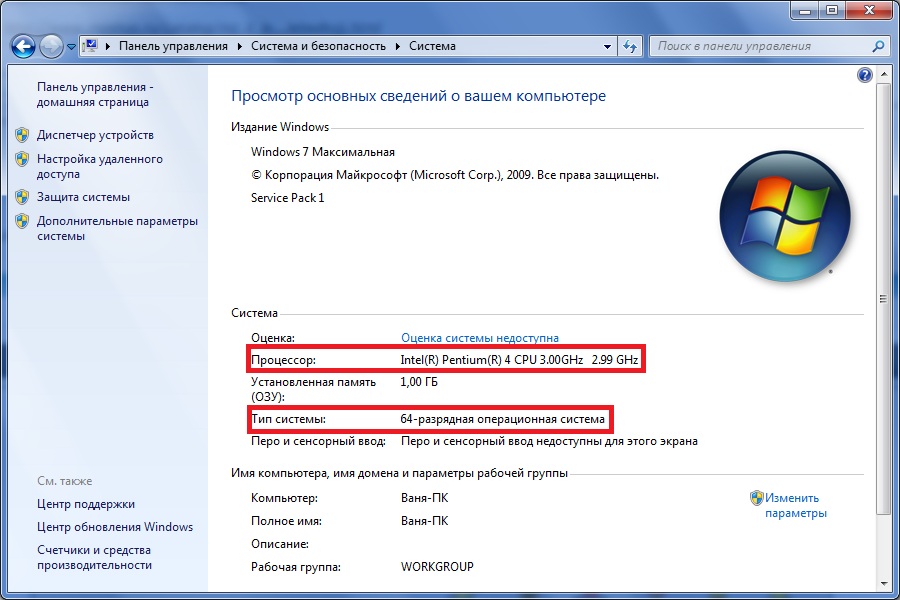Open Оценка системы недоступна link

coord(480,338)
